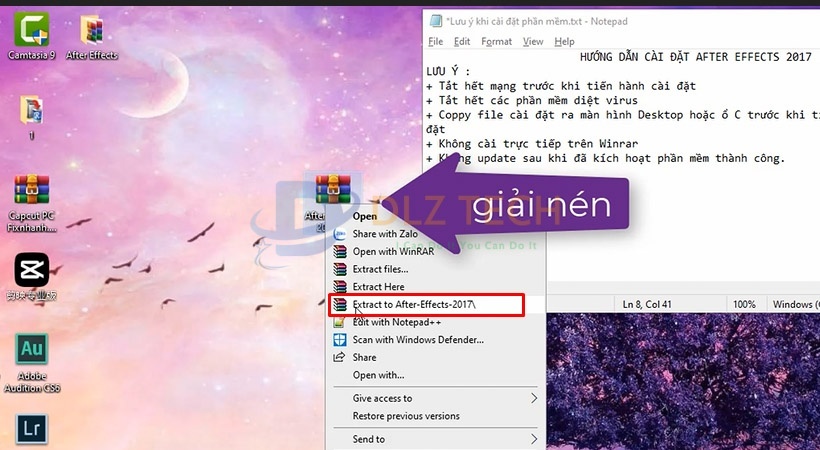The width and height of the screenshot is (820, 450).
Task: Open Notepad View menu
Action: point(533,41)
